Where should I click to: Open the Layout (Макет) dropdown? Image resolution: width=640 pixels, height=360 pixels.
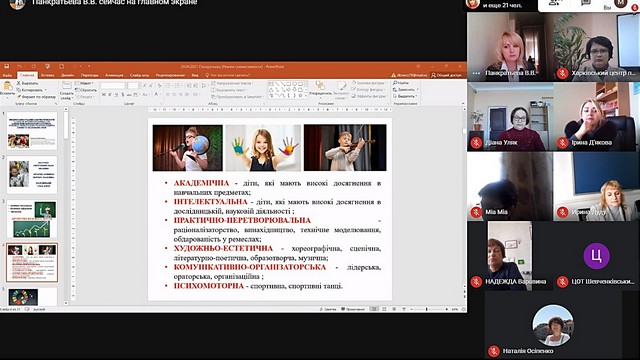click(85, 83)
